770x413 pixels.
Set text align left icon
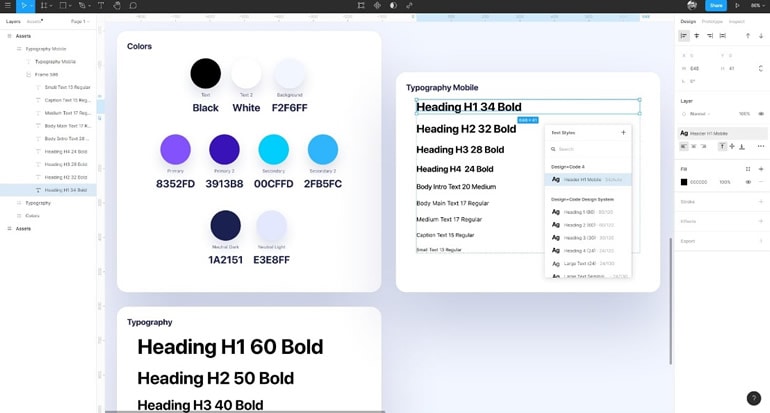[x=684, y=146]
